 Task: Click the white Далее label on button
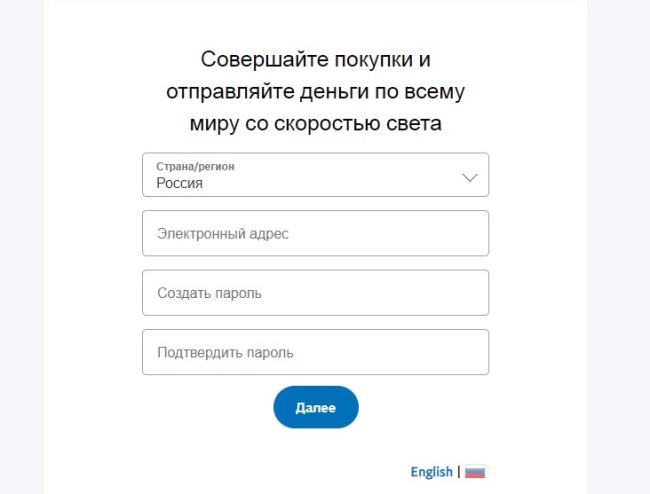315,408
